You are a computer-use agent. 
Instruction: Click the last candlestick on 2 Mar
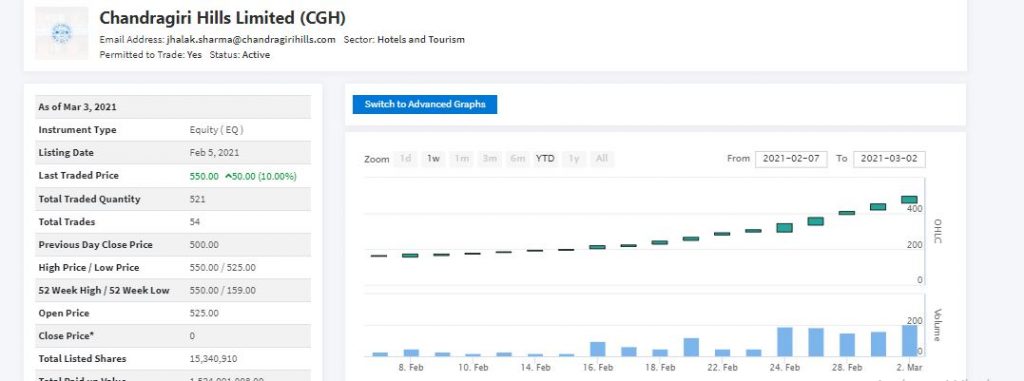(909, 200)
